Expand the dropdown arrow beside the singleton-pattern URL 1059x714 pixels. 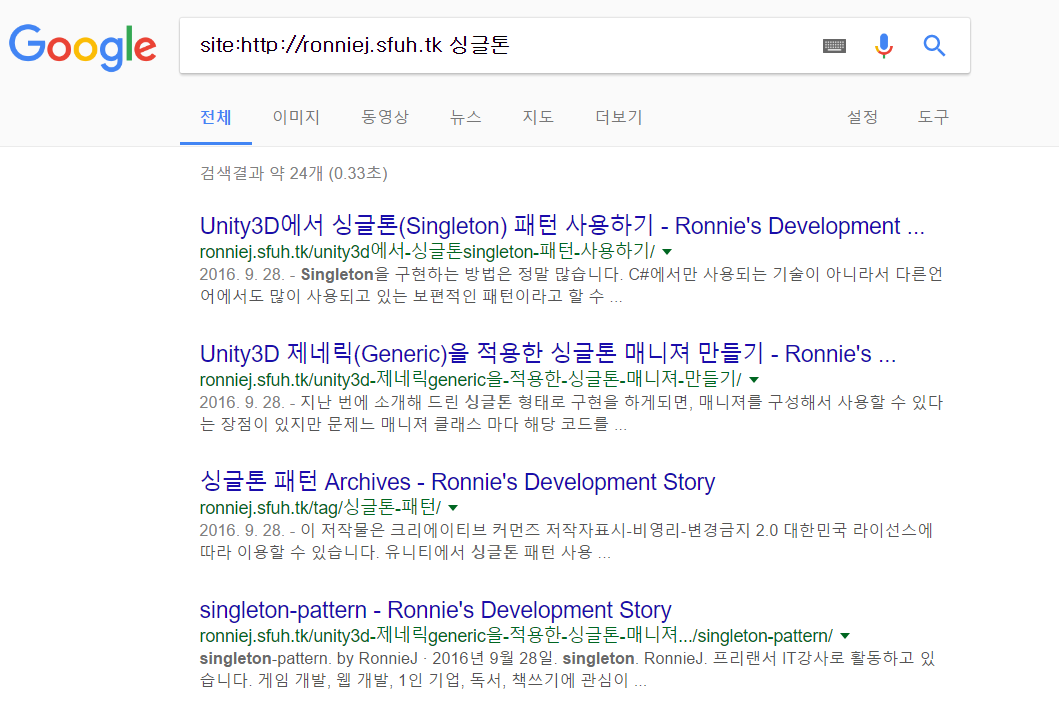[x=845, y=636]
